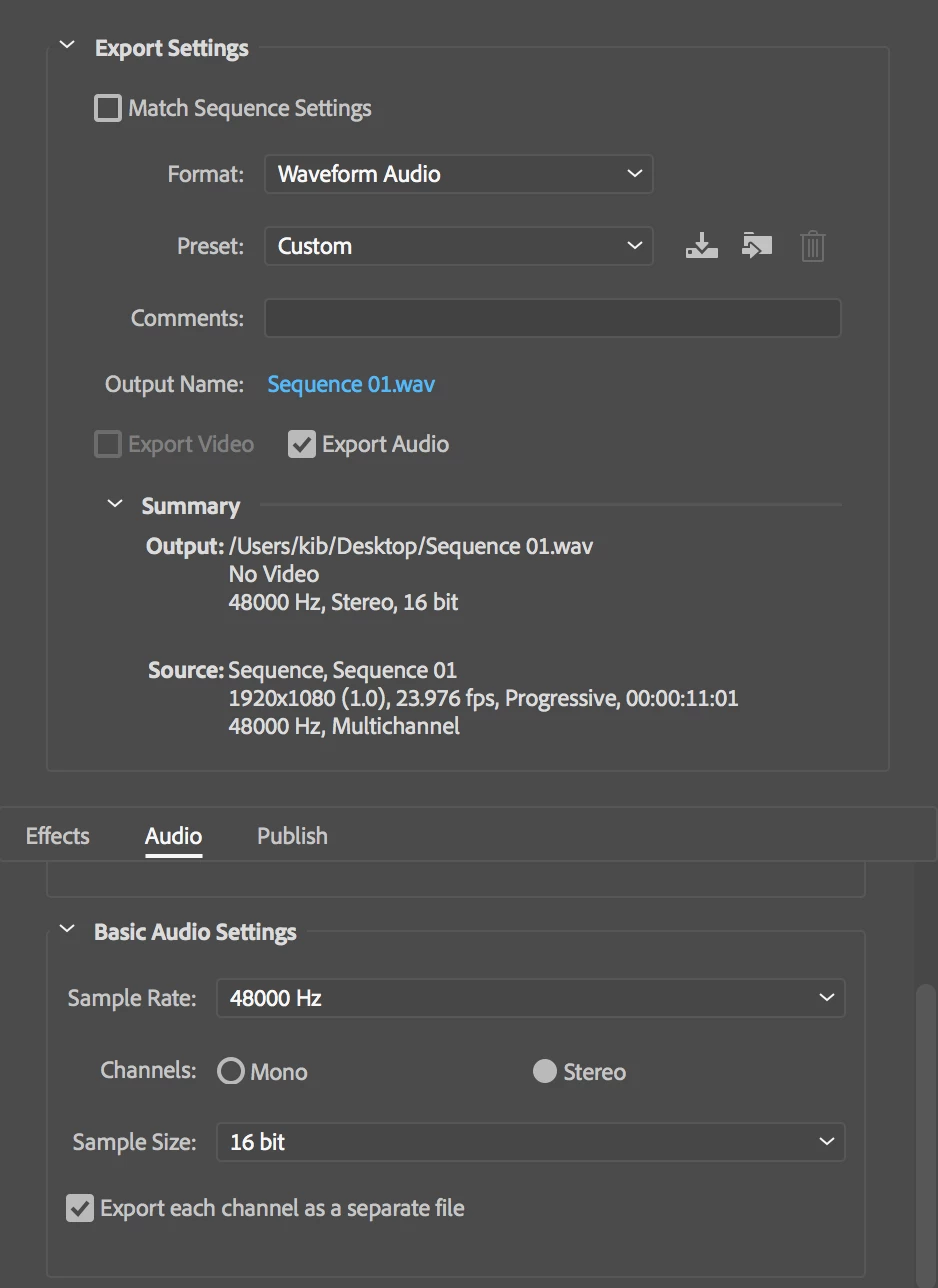
Task: Select the Stereo channels radio button
Action: [545, 1072]
